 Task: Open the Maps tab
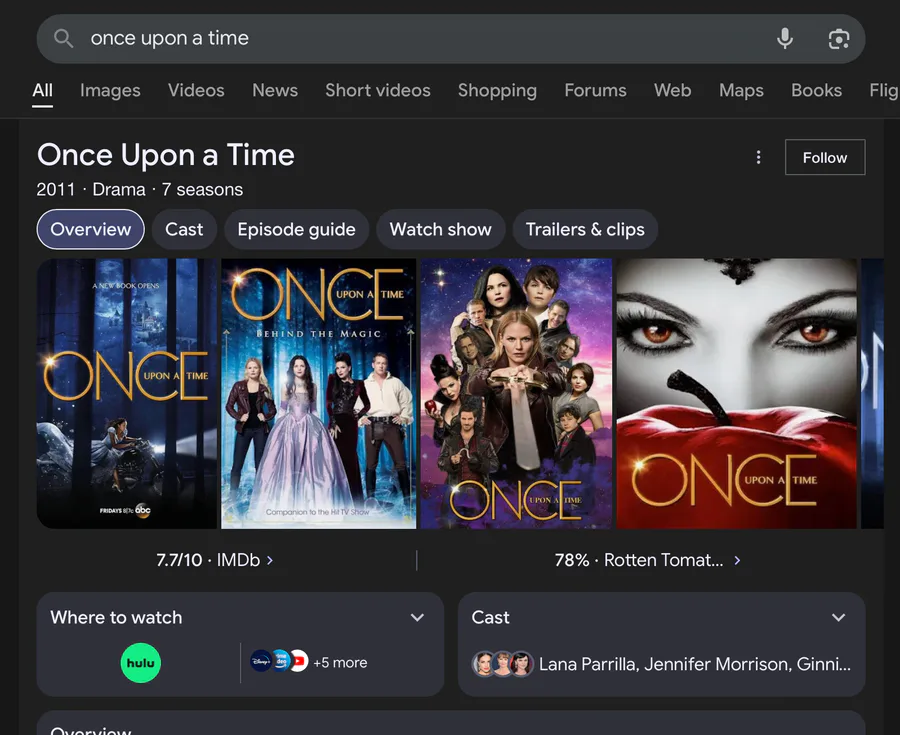click(x=741, y=90)
